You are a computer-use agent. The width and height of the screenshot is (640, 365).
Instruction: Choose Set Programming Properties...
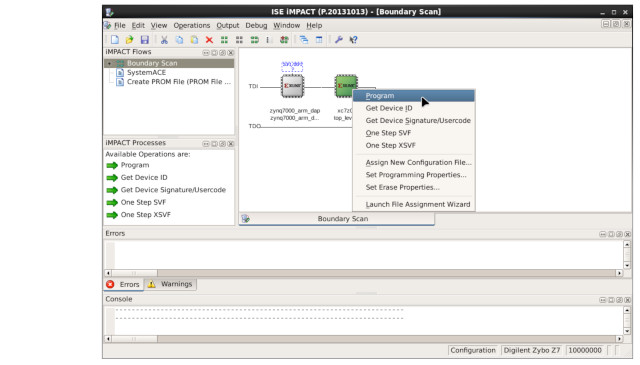[x=413, y=175]
